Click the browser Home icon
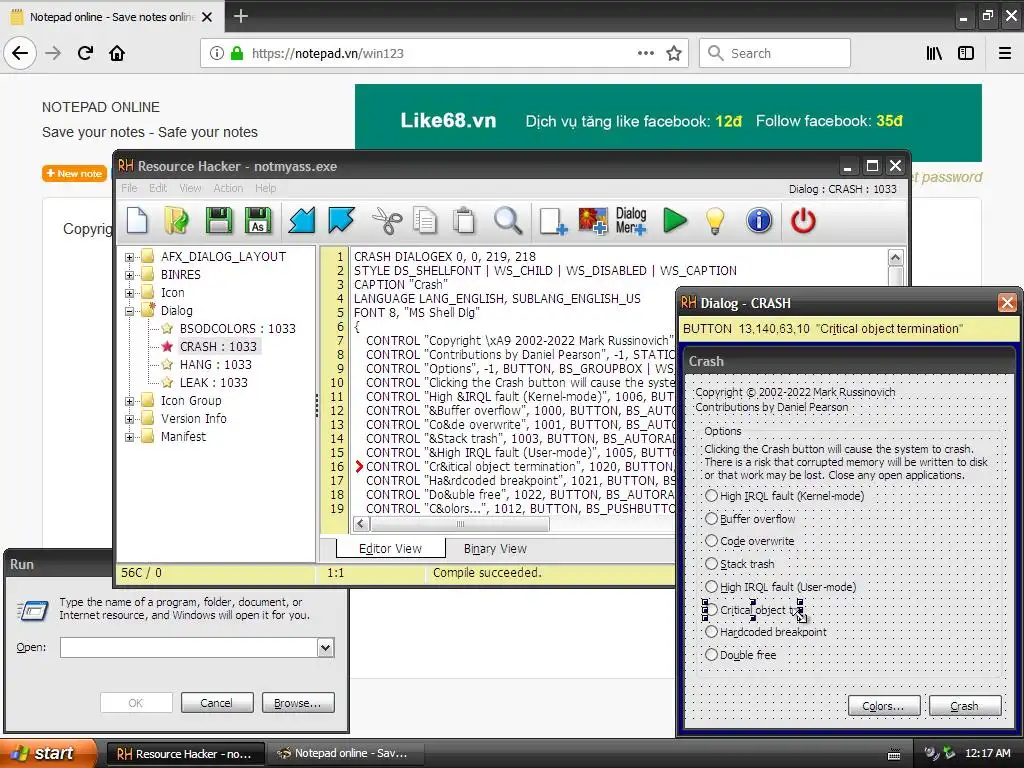Viewport: 1024px width, 768px height. [117, 53]
